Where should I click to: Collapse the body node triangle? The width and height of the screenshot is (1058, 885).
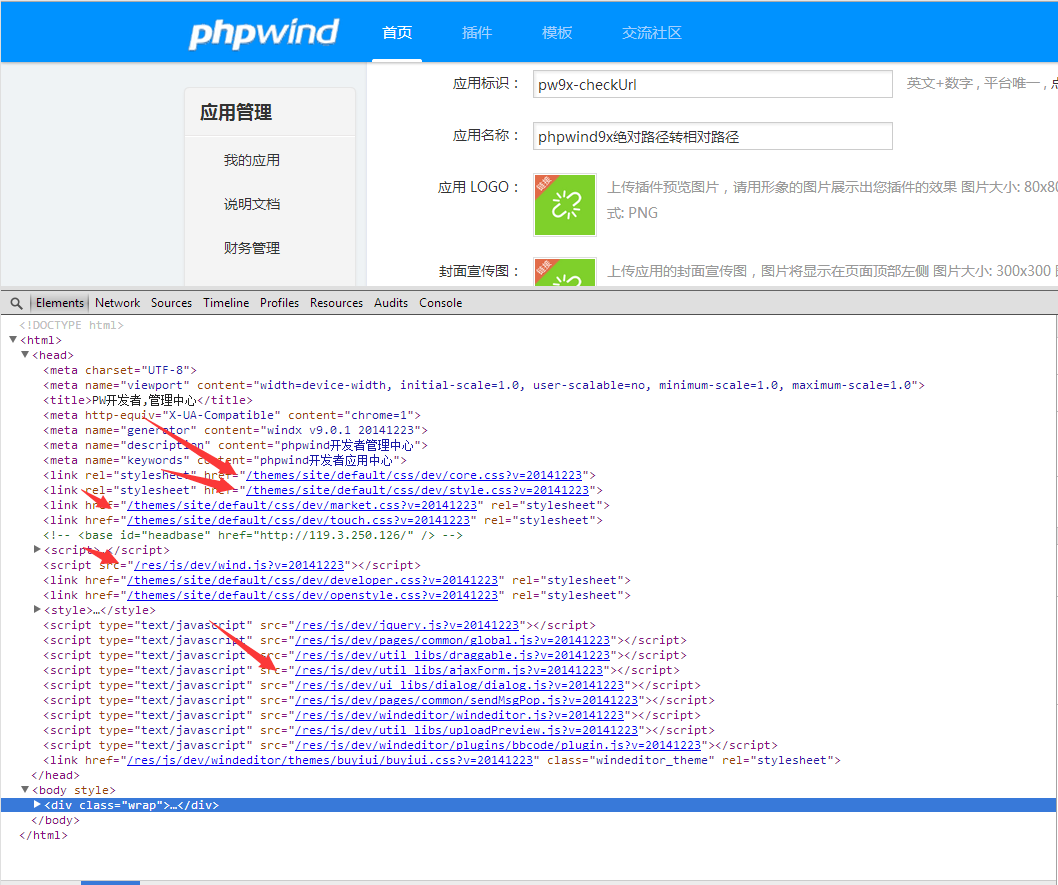(x=25, y=789)
